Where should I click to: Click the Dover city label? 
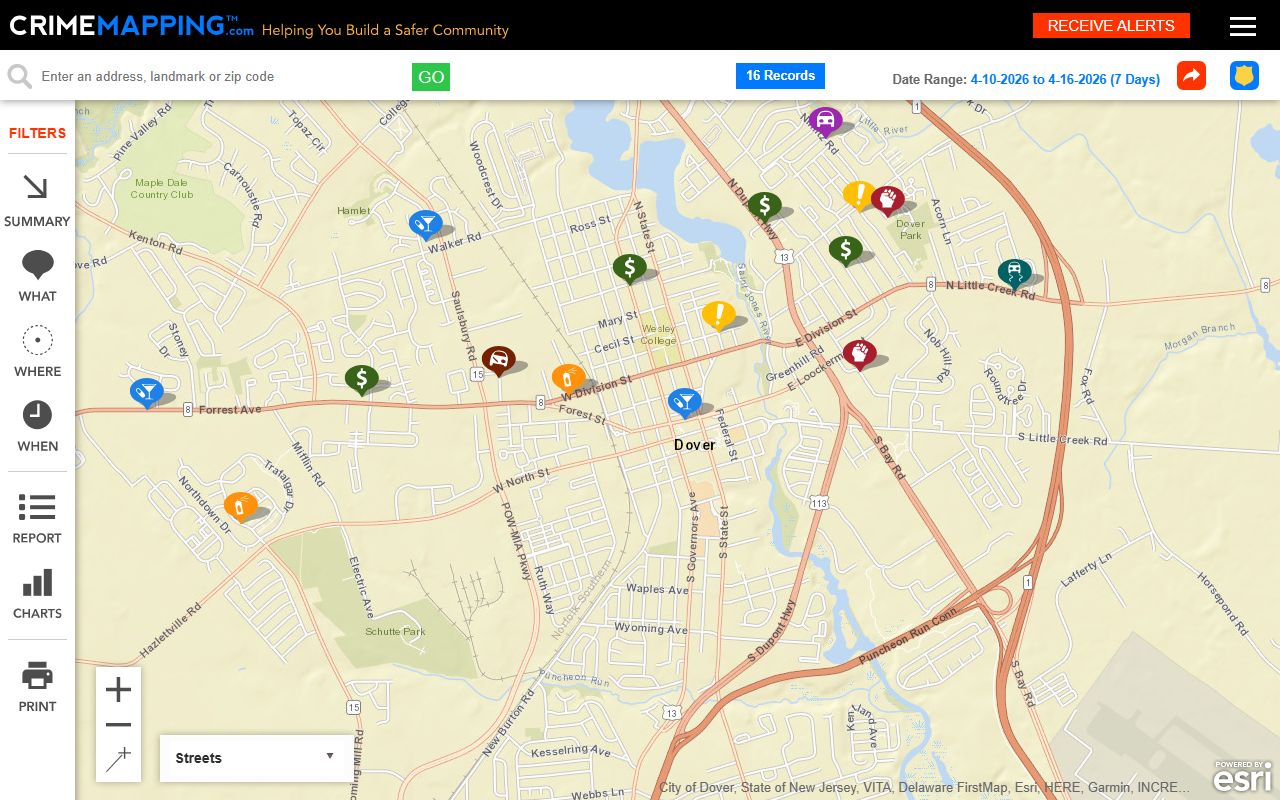tap(694, 445)
